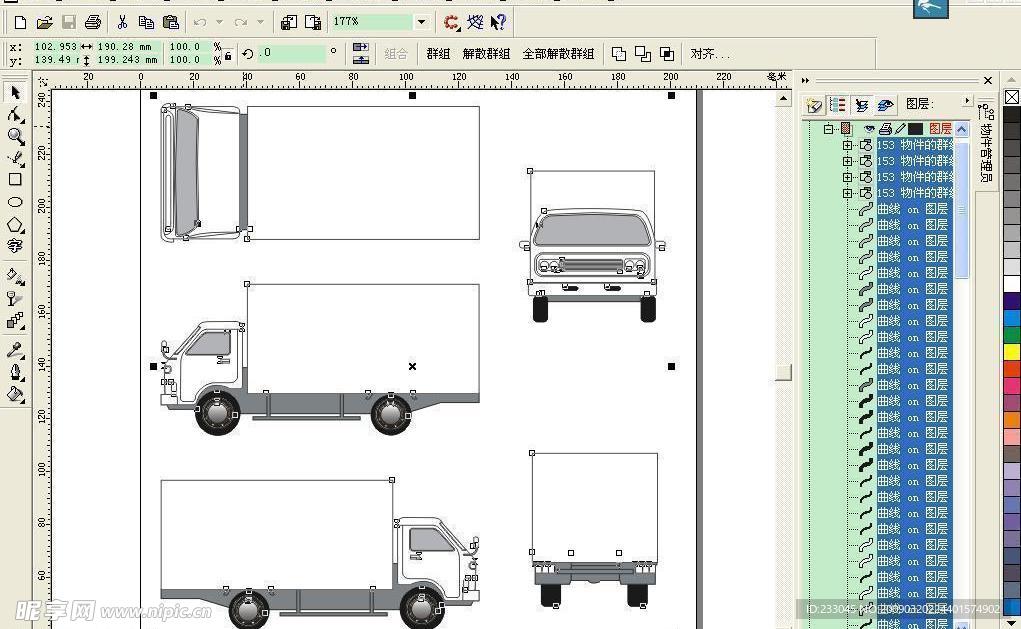The width and height of the screenshot is (1021, 629).
Task: Click the Mirror horizontally button
Action: pyautogui.click(x=361, y=48)
